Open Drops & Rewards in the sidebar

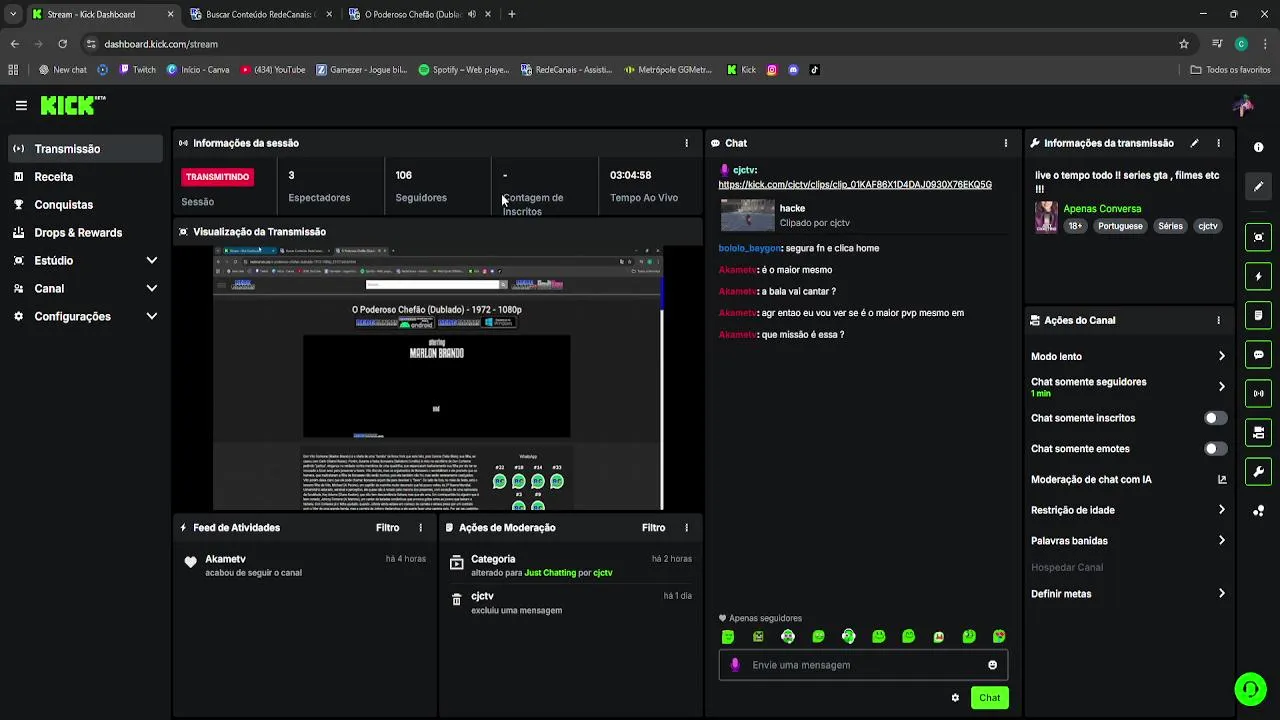point(85,233)
